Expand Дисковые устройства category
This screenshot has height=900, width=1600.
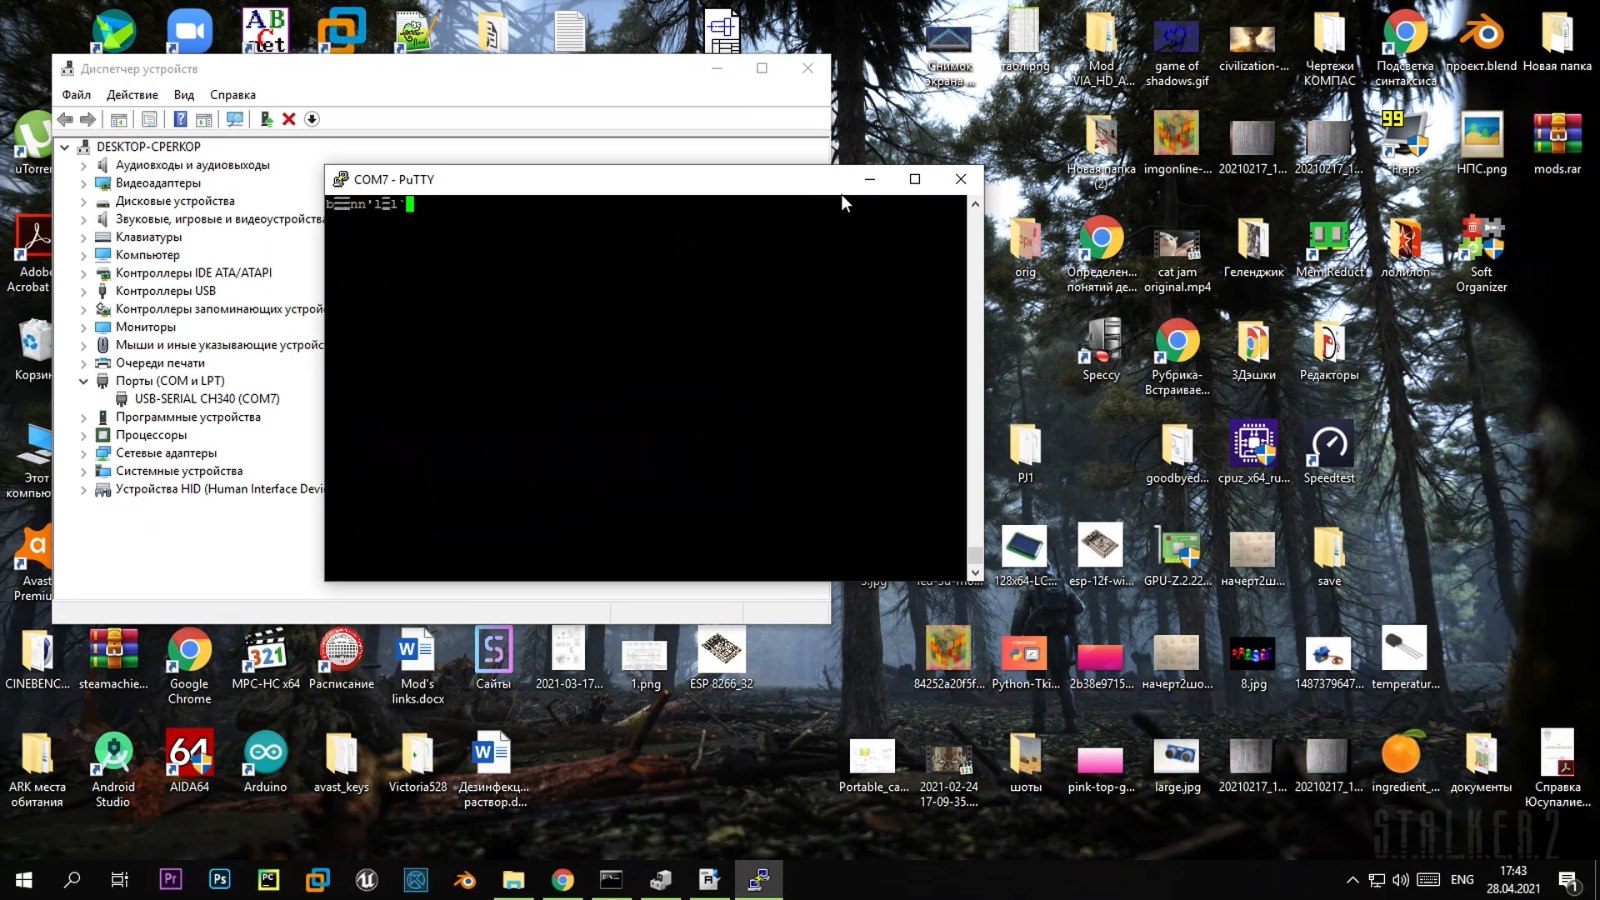[x=84, y=201]
